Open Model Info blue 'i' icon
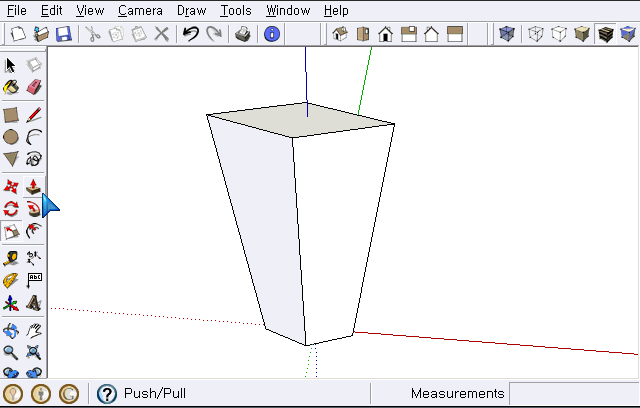Screen dimensions: 640x408 [x=272, y=34]
